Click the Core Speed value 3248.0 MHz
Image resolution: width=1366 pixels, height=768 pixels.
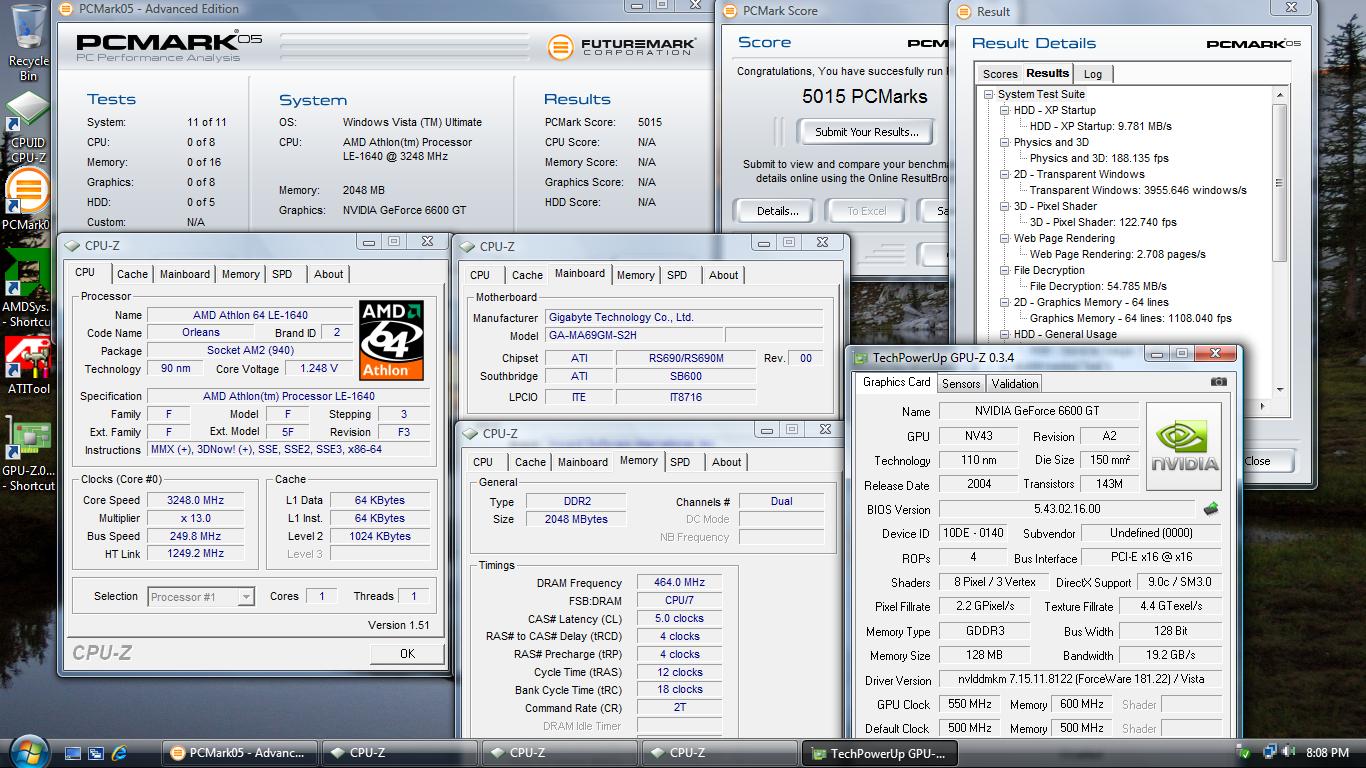click(195, 500)
